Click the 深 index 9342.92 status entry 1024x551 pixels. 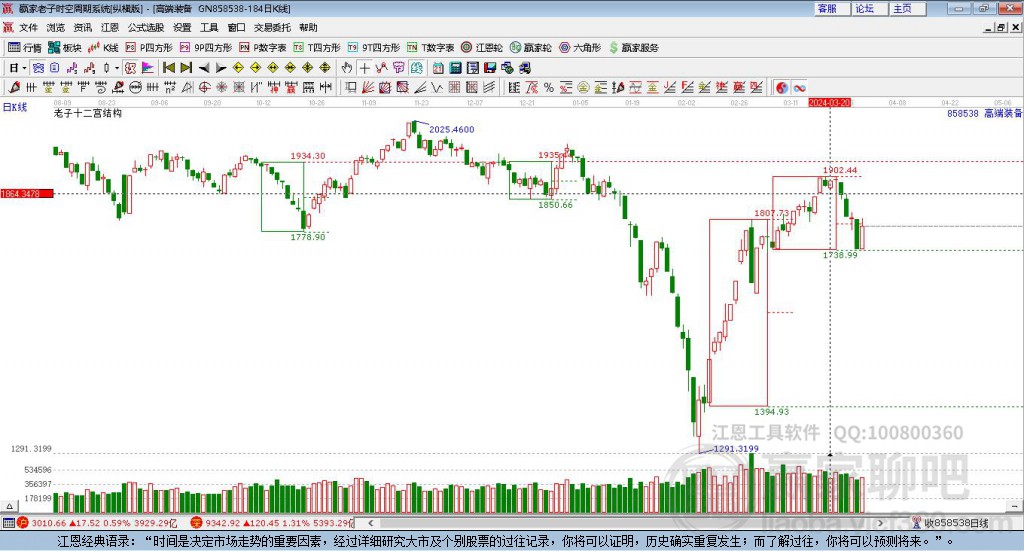[x=272, y=523]
